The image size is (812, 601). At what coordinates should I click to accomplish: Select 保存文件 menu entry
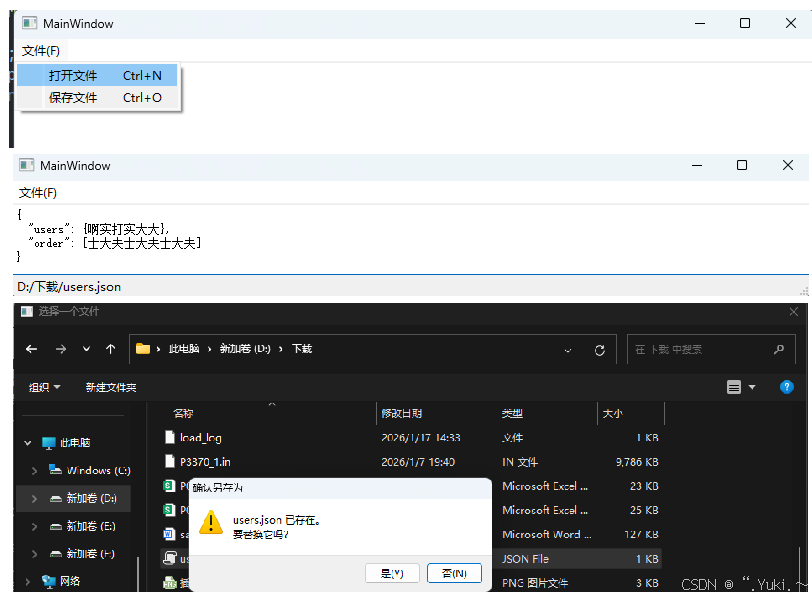(97, 97)
